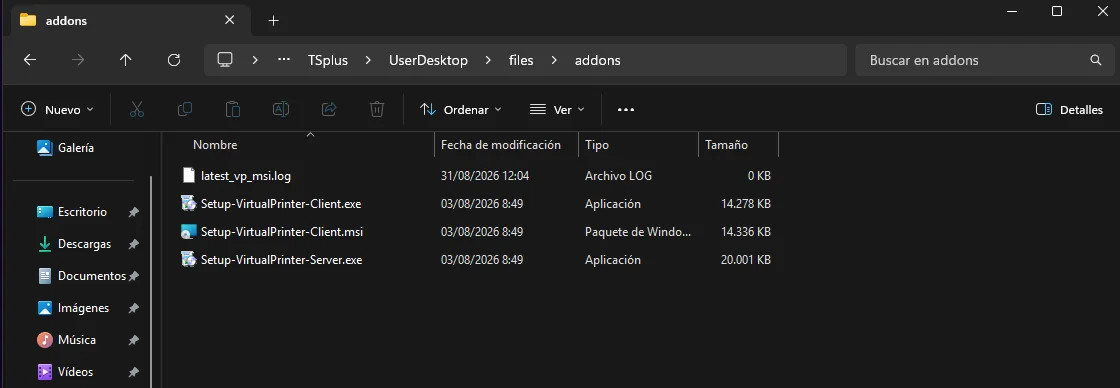Image resolution: width=1120 pixels, height=388 pixels.
Task: Click the 20.001 KB size cell
Action: (746, 260)
